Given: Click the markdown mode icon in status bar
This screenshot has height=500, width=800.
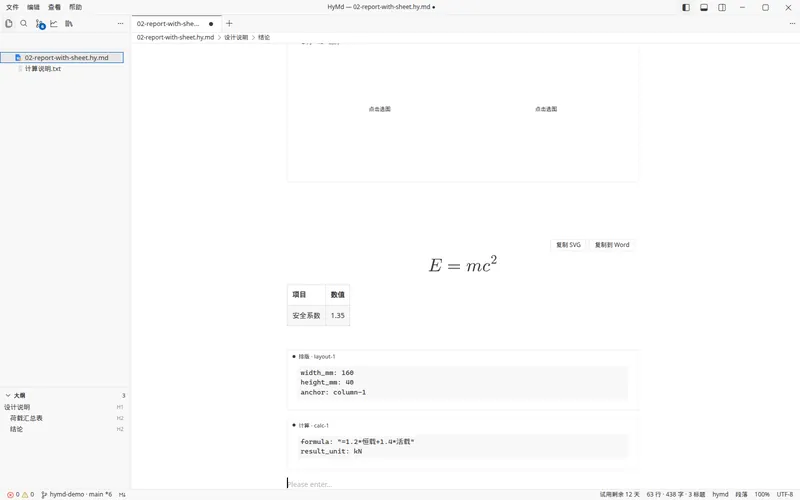Looking at the screenshot, I should pyautogui.click(x=122, y=494).
